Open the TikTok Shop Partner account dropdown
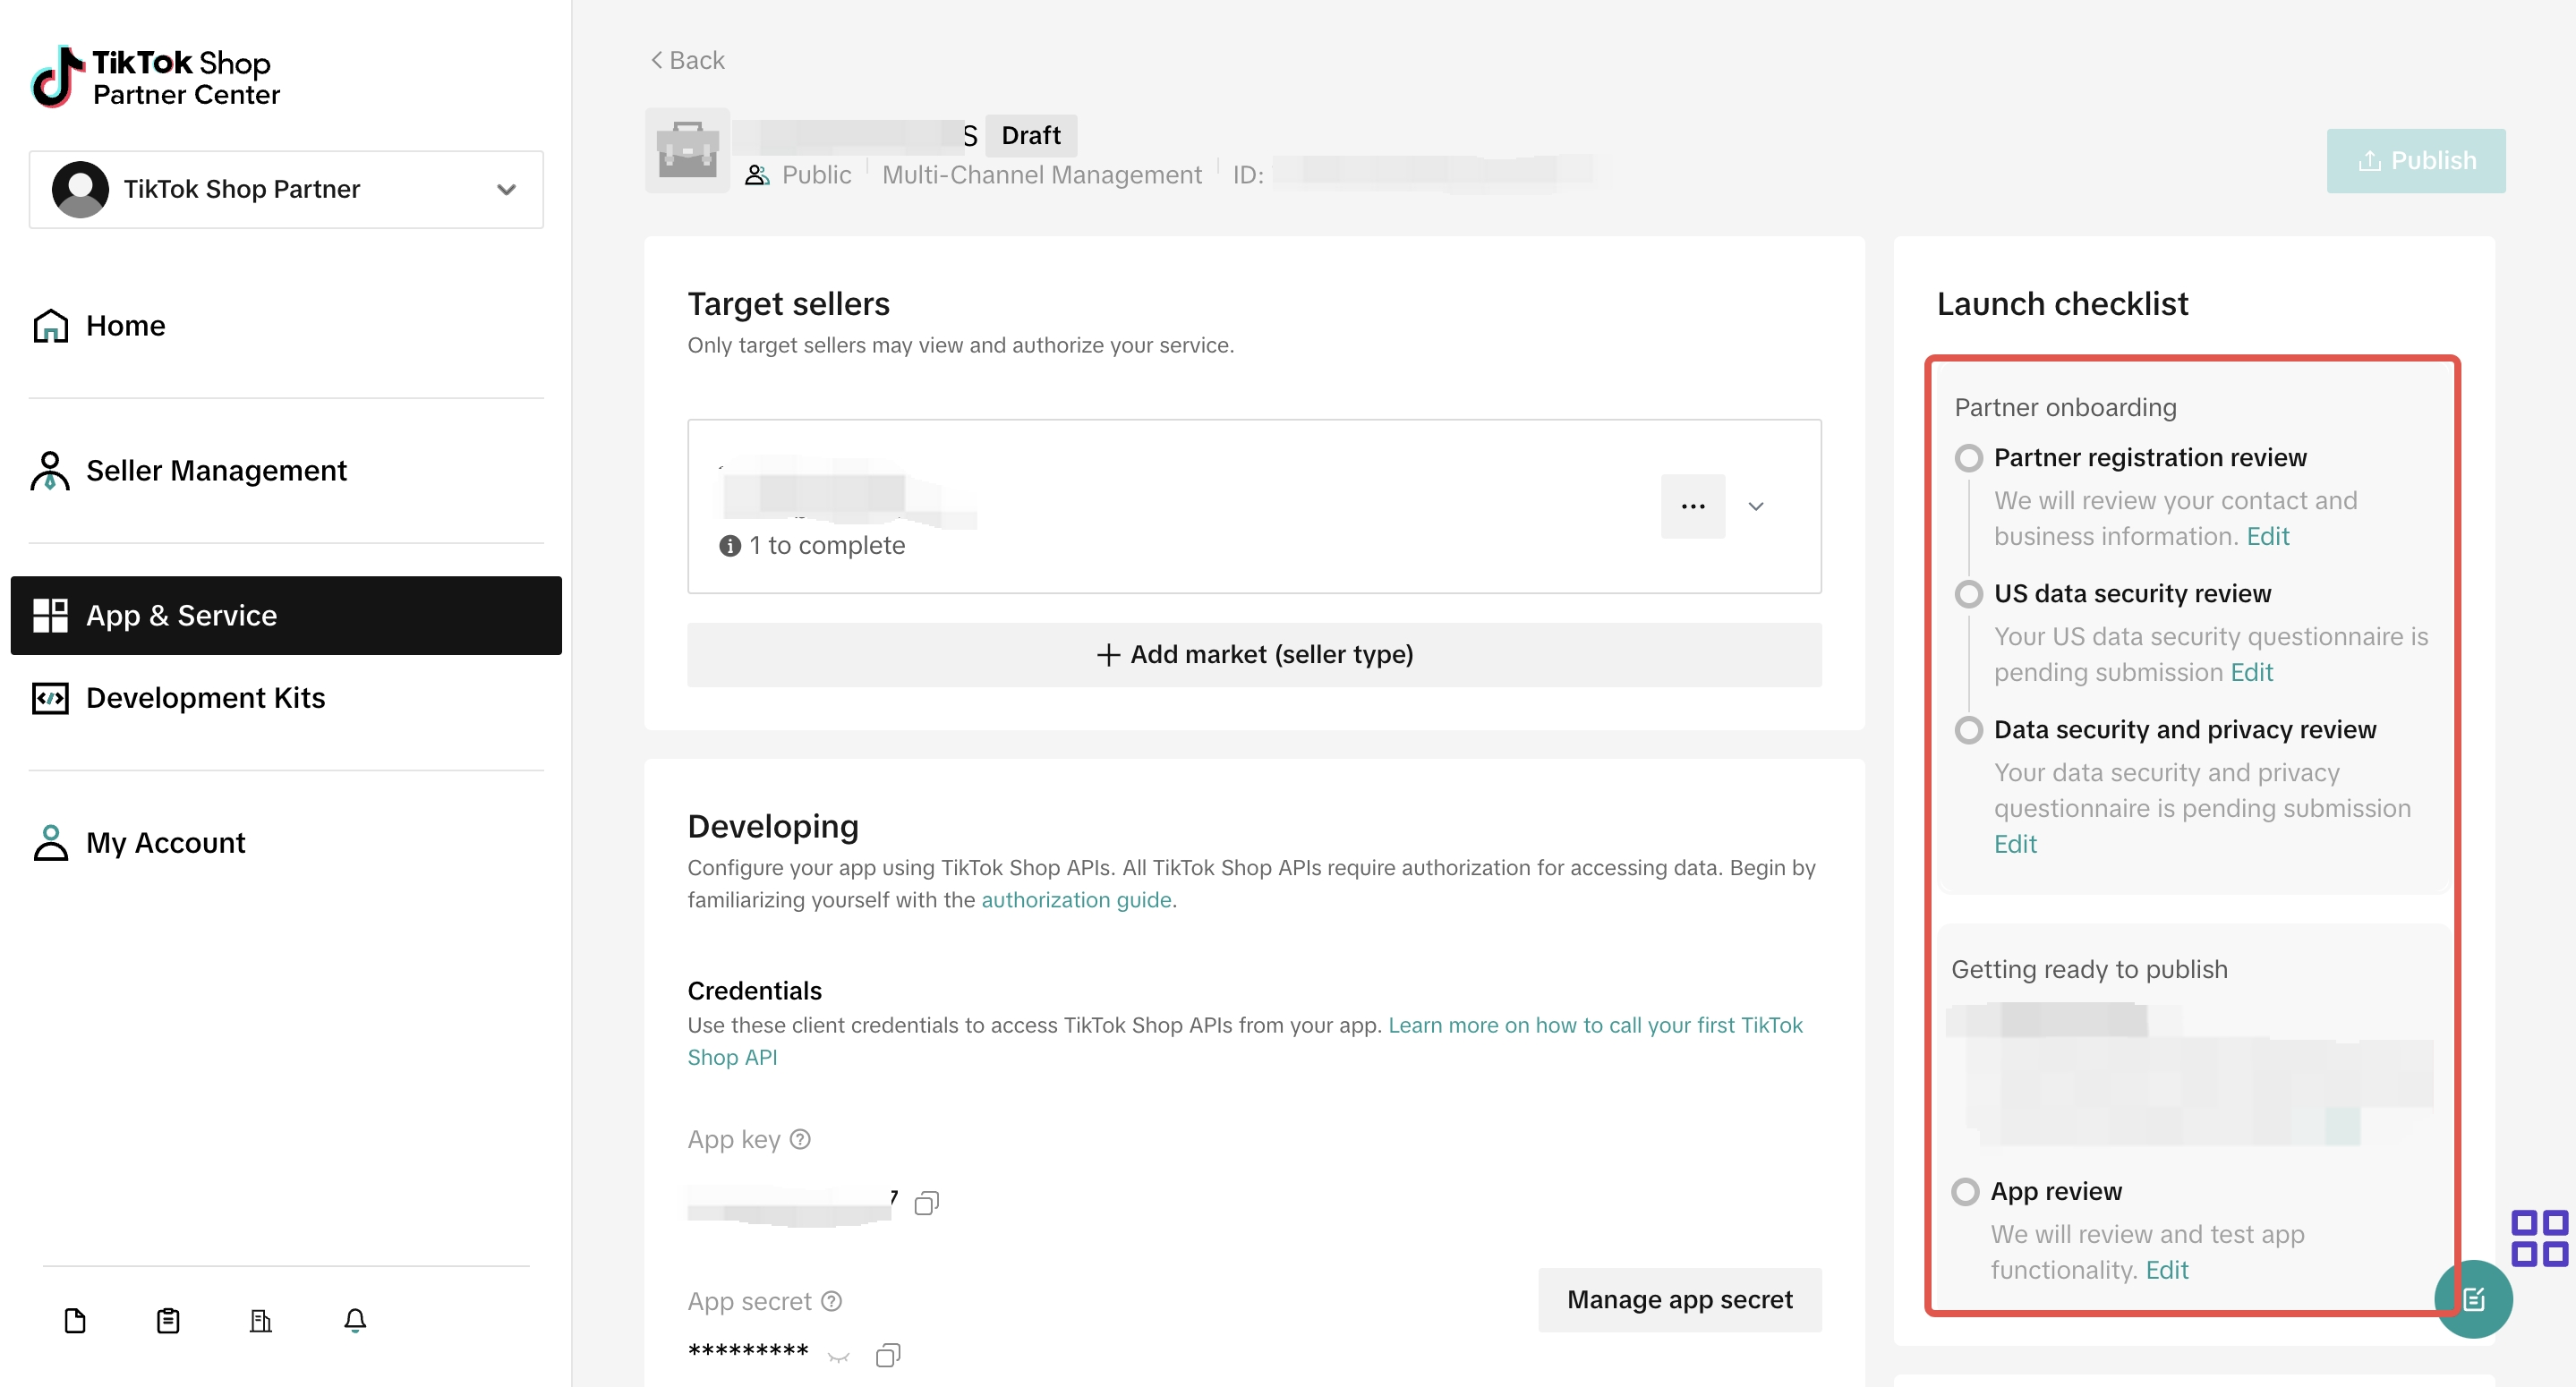 click(286, 189)
